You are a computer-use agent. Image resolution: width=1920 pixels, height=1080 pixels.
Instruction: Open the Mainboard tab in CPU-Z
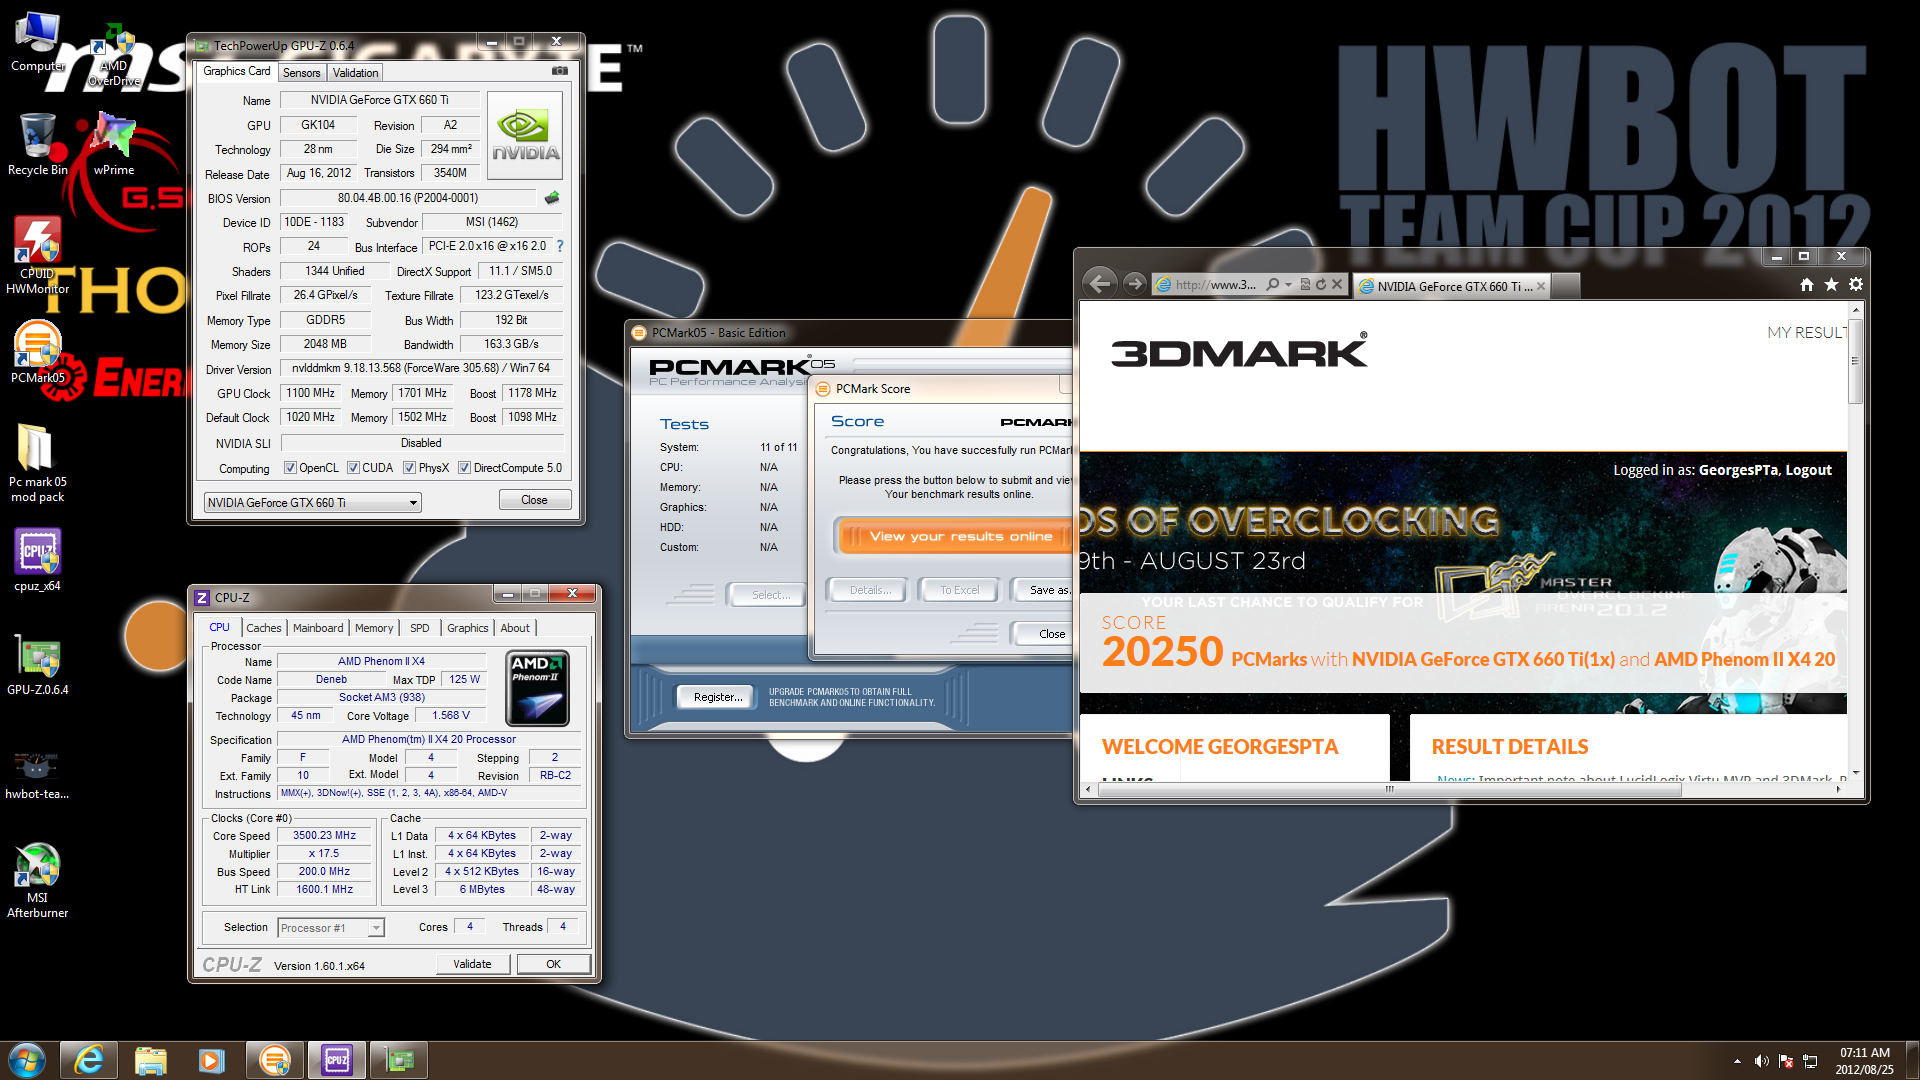pos(318,628)
